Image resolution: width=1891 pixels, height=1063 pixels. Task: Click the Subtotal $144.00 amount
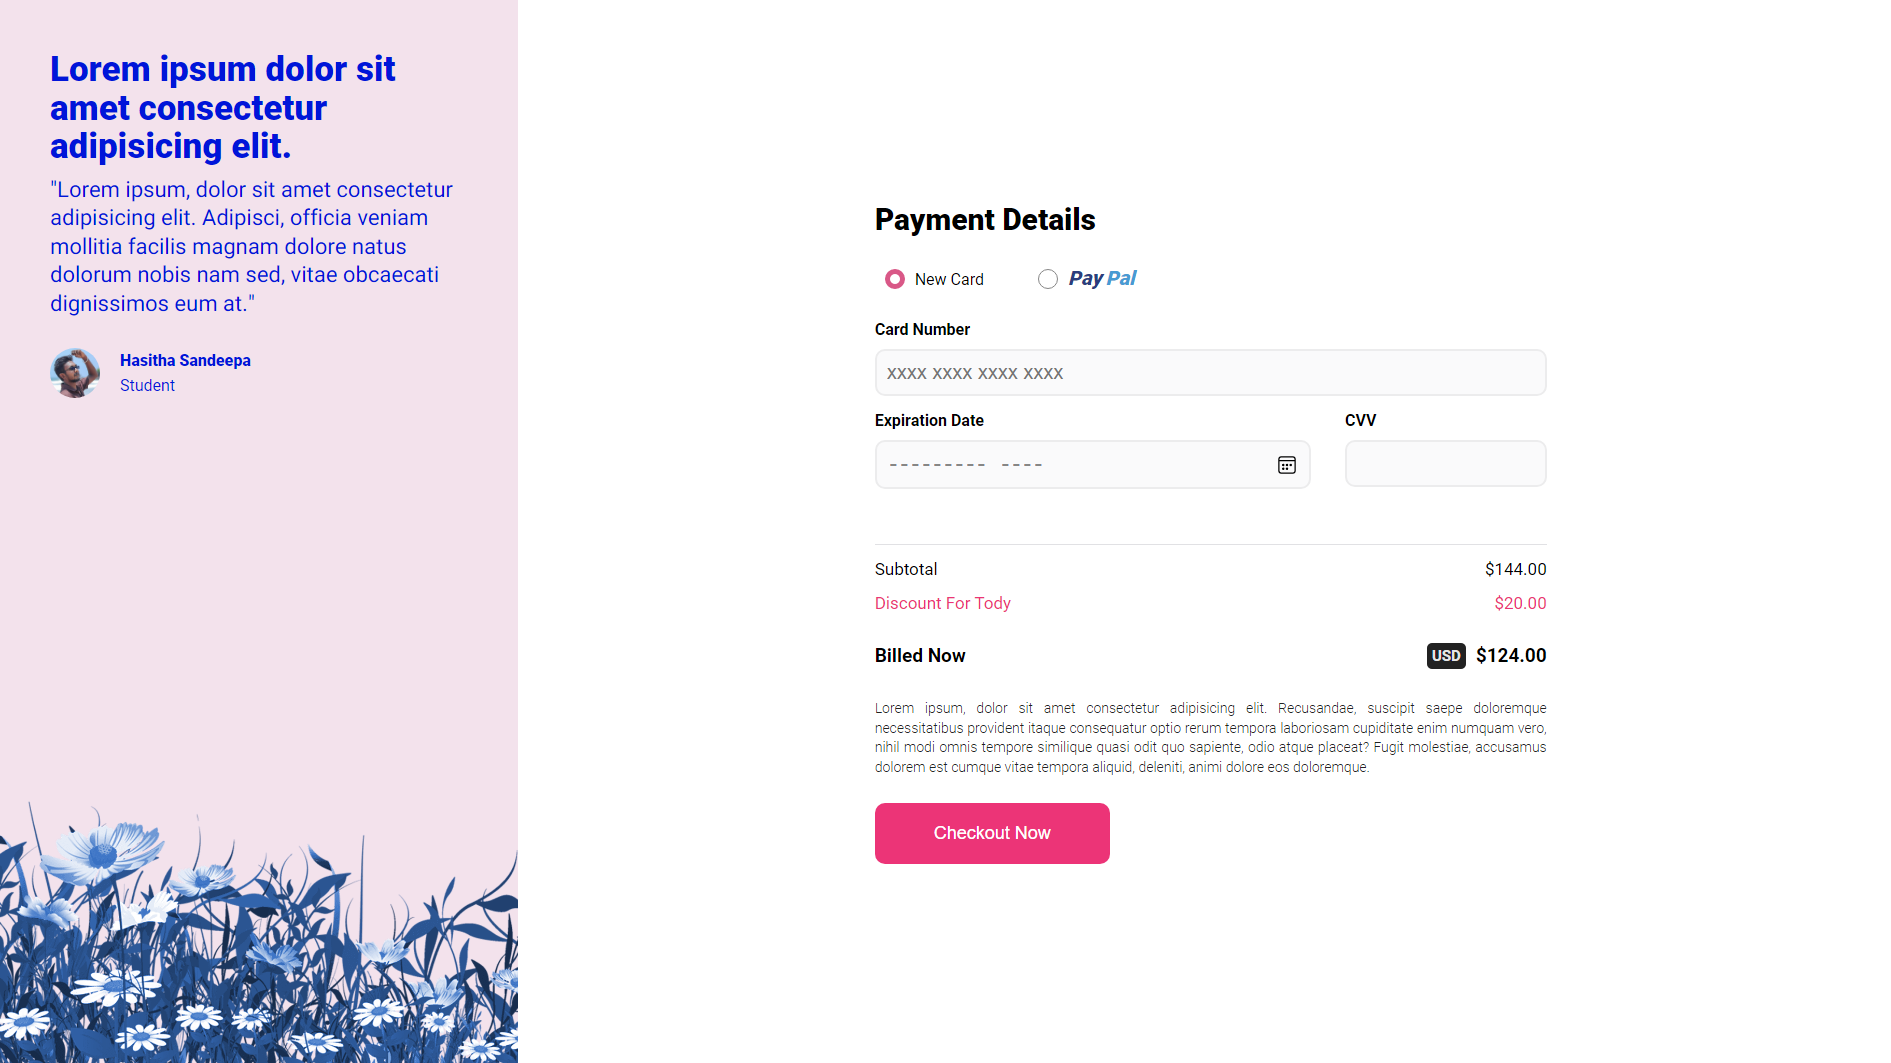click(x=1515, y=569)
